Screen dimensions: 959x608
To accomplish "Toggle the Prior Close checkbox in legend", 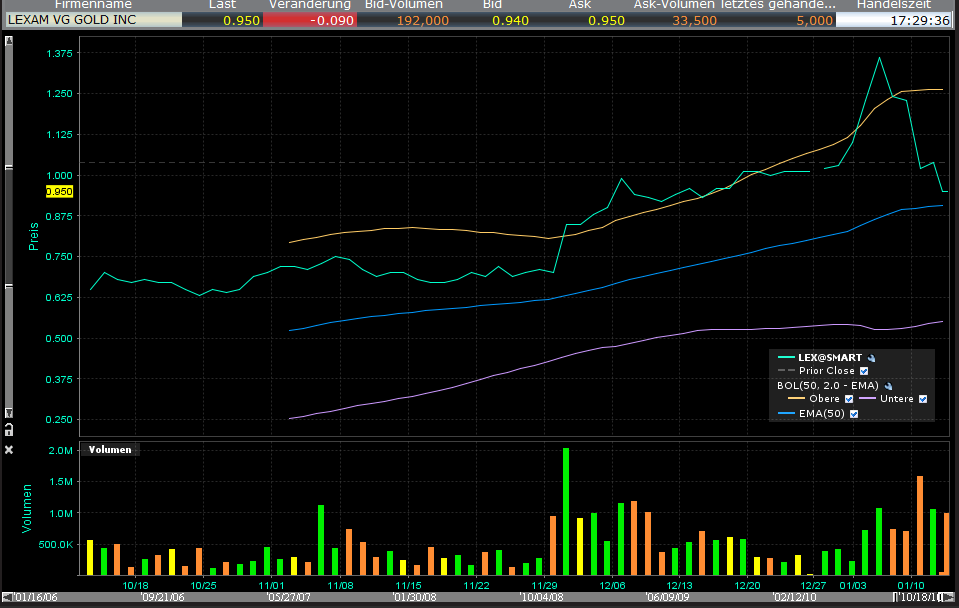I will pyautogui.click(x=864, y=371).
